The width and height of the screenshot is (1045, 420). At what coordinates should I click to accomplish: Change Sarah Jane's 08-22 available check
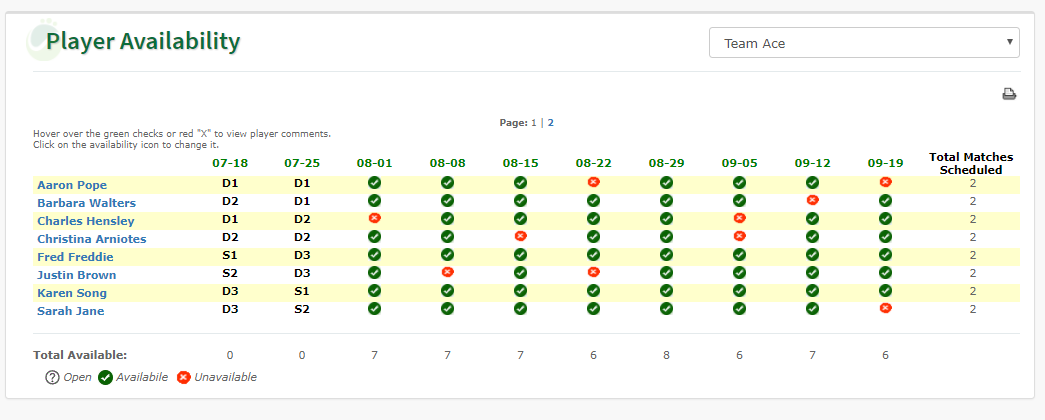pyautogui.click(x=593, y=308)
